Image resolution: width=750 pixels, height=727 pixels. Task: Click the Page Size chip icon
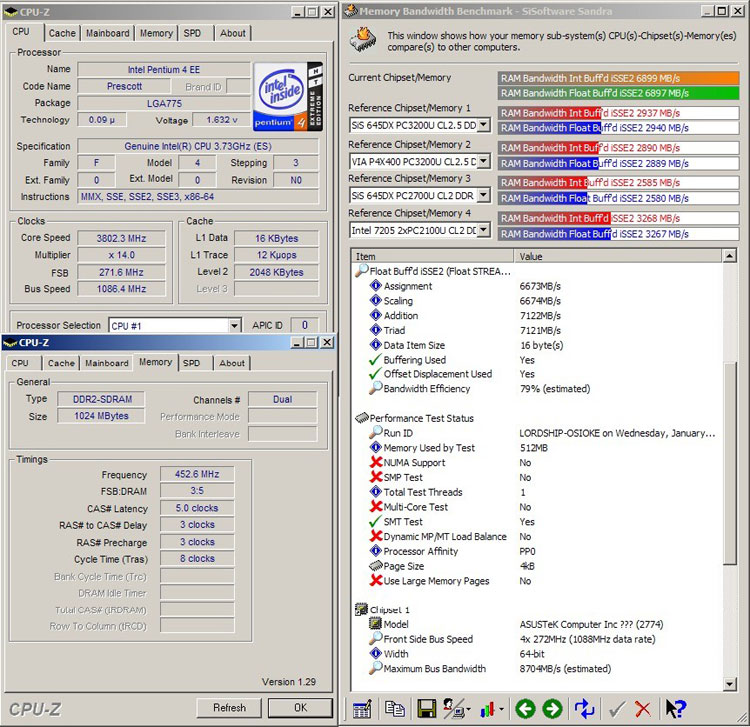coord(375,566)
